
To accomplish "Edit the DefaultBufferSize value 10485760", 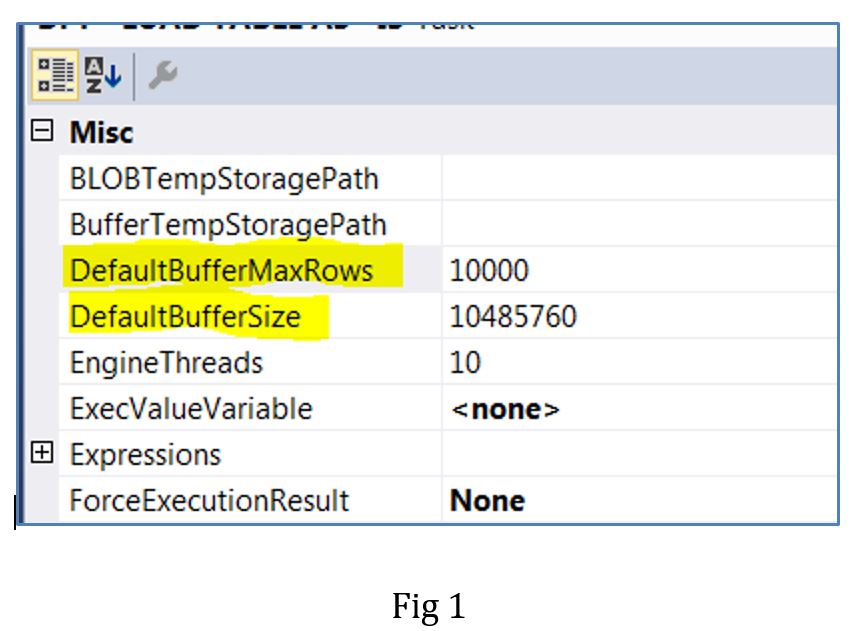I will pyautogui.click(x=513, y=317).
